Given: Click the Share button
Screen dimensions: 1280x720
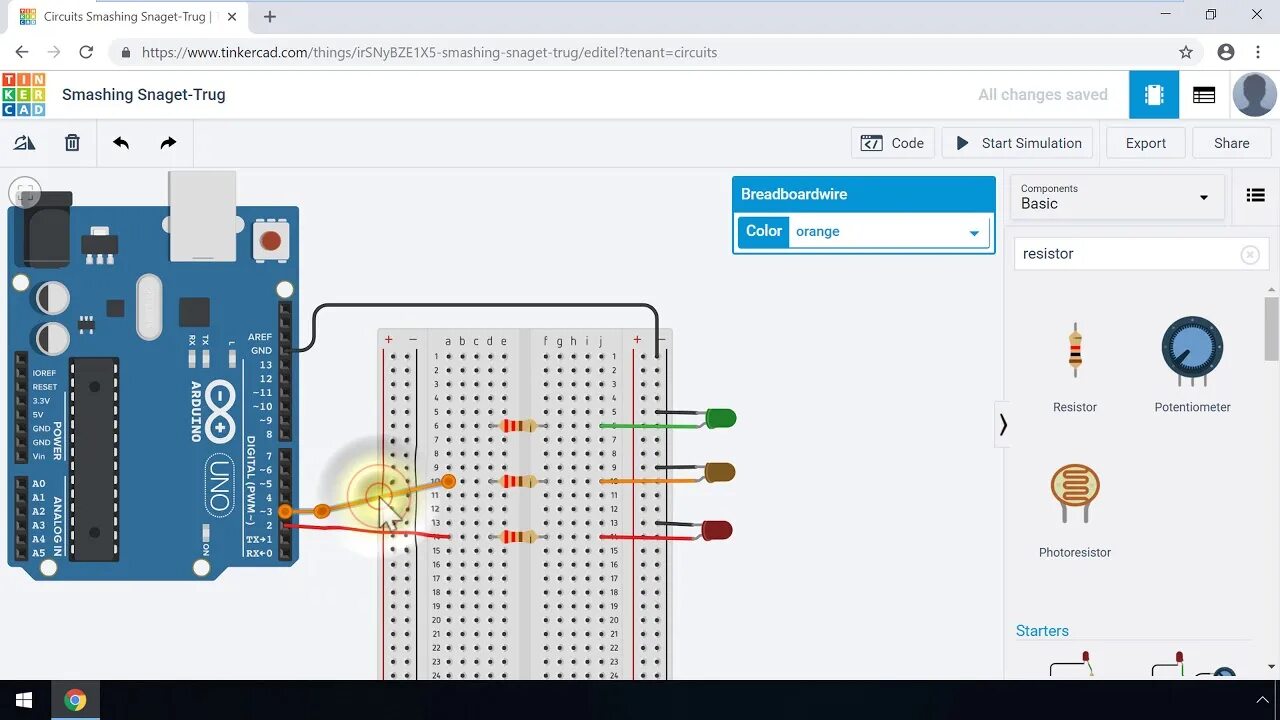Looking at the screenshot, I should click(1231, 143).
